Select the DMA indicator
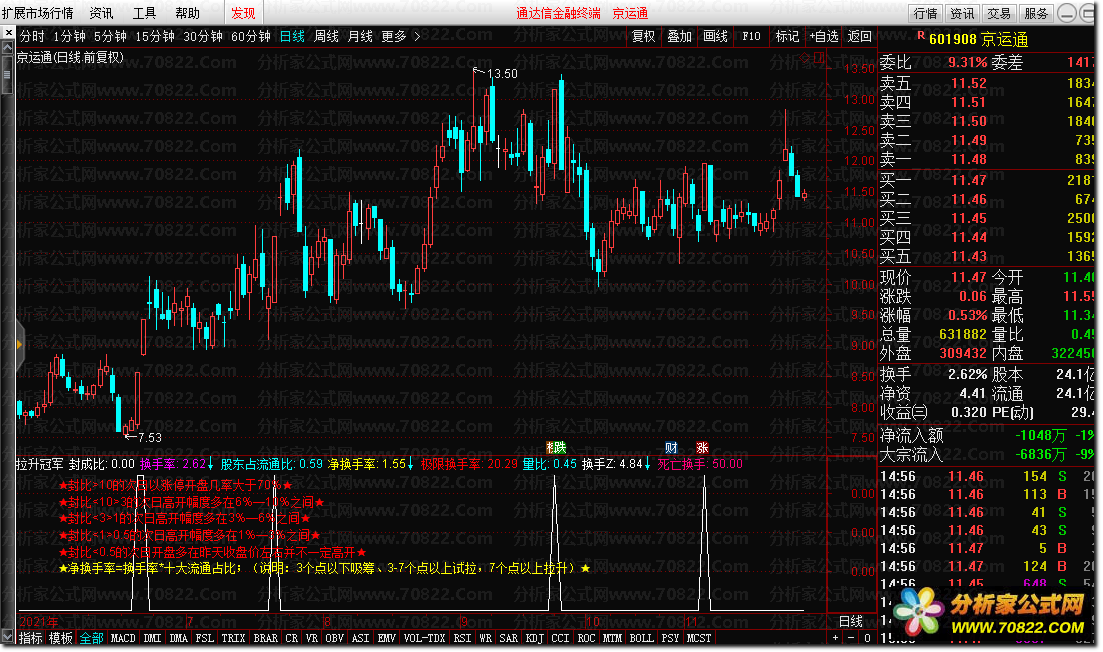This screenshot has width=1103, height=652. (x=179, y=638)
